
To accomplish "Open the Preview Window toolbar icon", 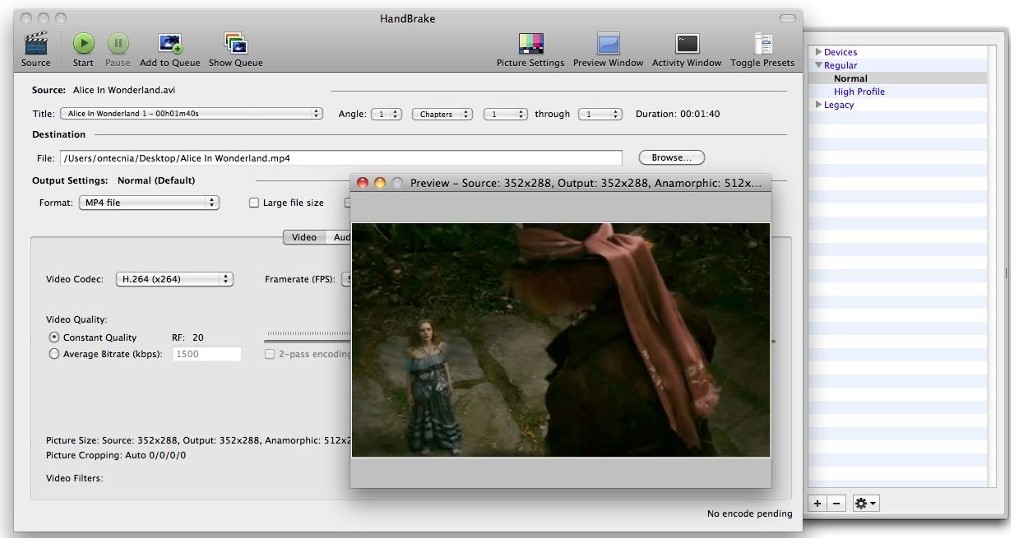I will 608,44.
